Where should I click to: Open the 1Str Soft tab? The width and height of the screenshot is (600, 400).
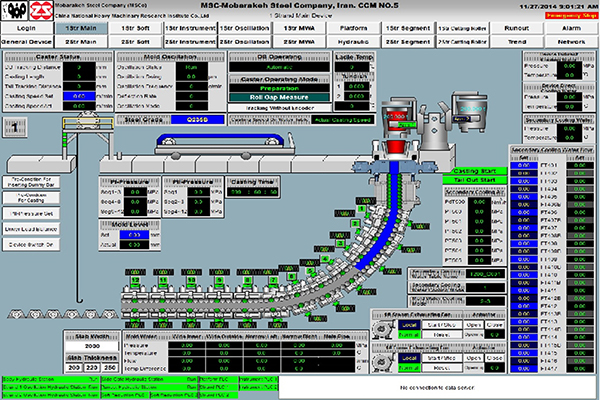(135, 28)
